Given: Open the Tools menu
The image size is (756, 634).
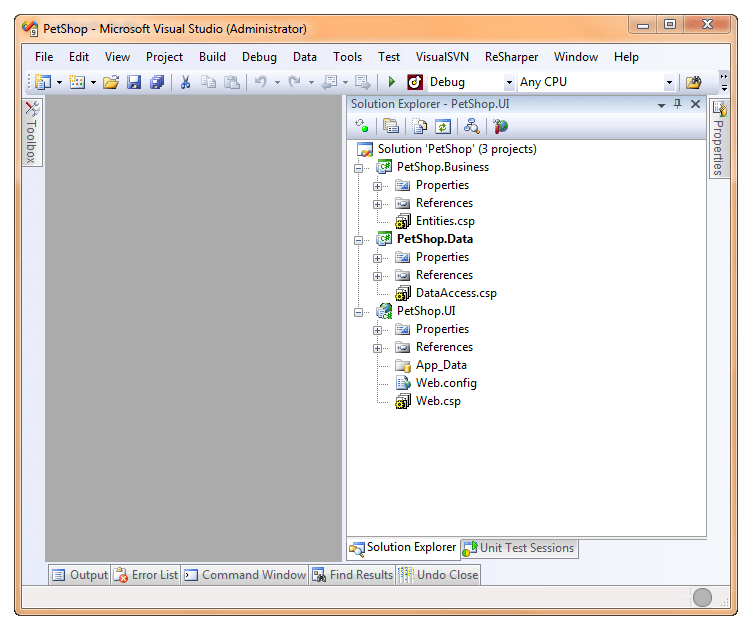Looking at the screenshot, I should tap(347, 57).
